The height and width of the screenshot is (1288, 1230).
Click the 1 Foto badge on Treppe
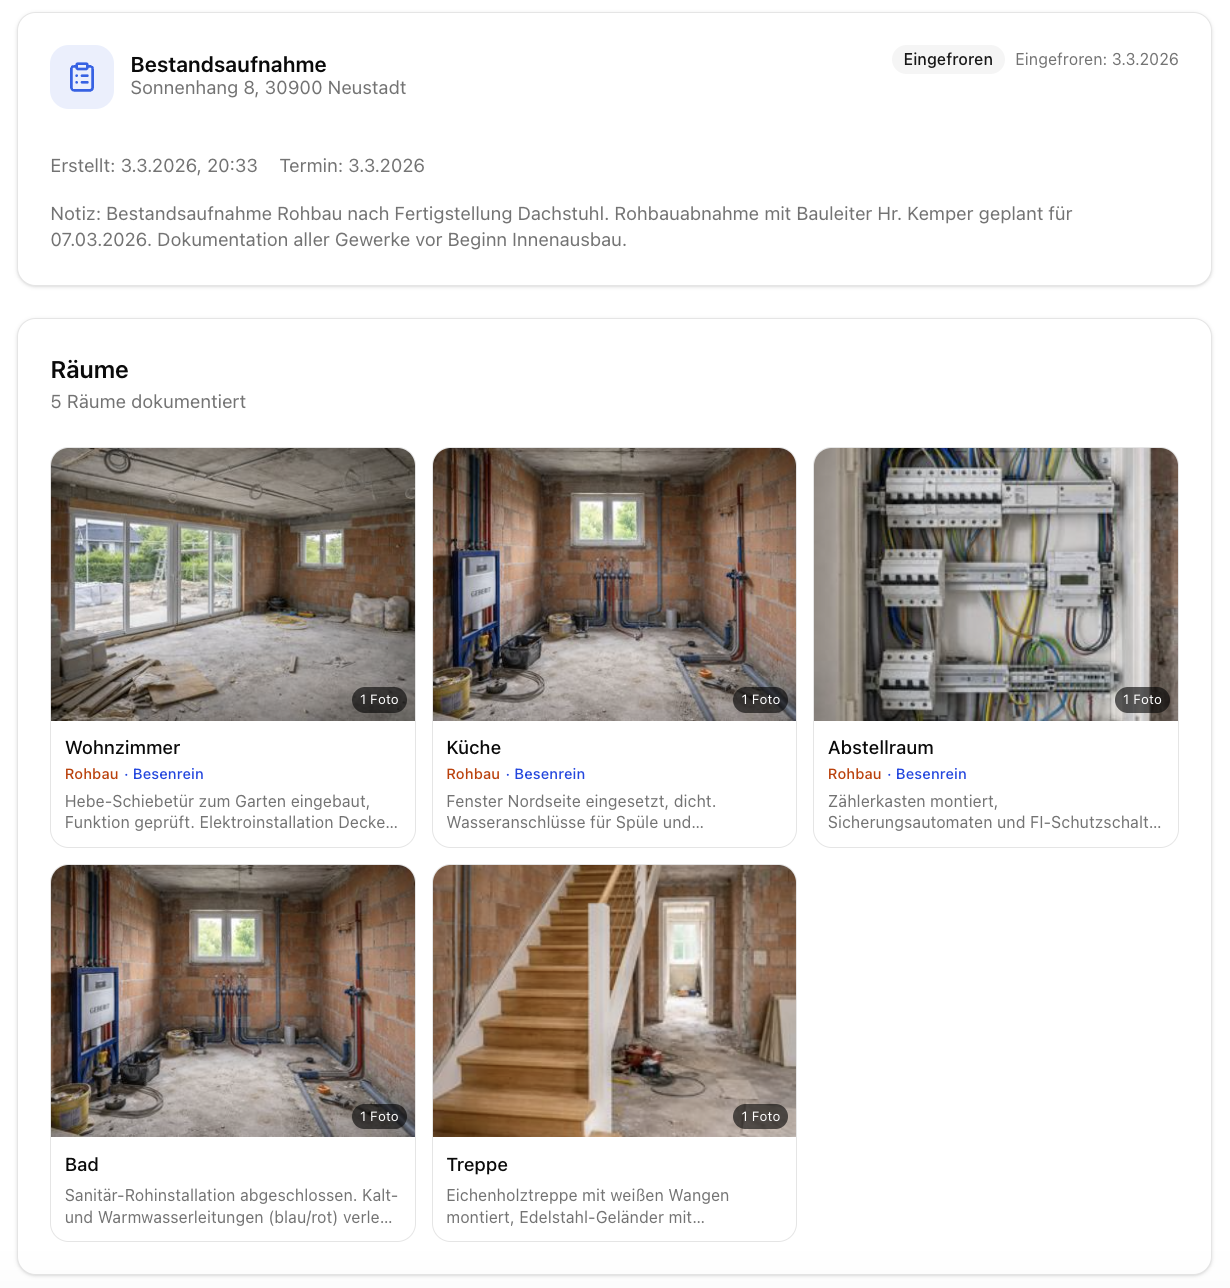pos(760,1117)
